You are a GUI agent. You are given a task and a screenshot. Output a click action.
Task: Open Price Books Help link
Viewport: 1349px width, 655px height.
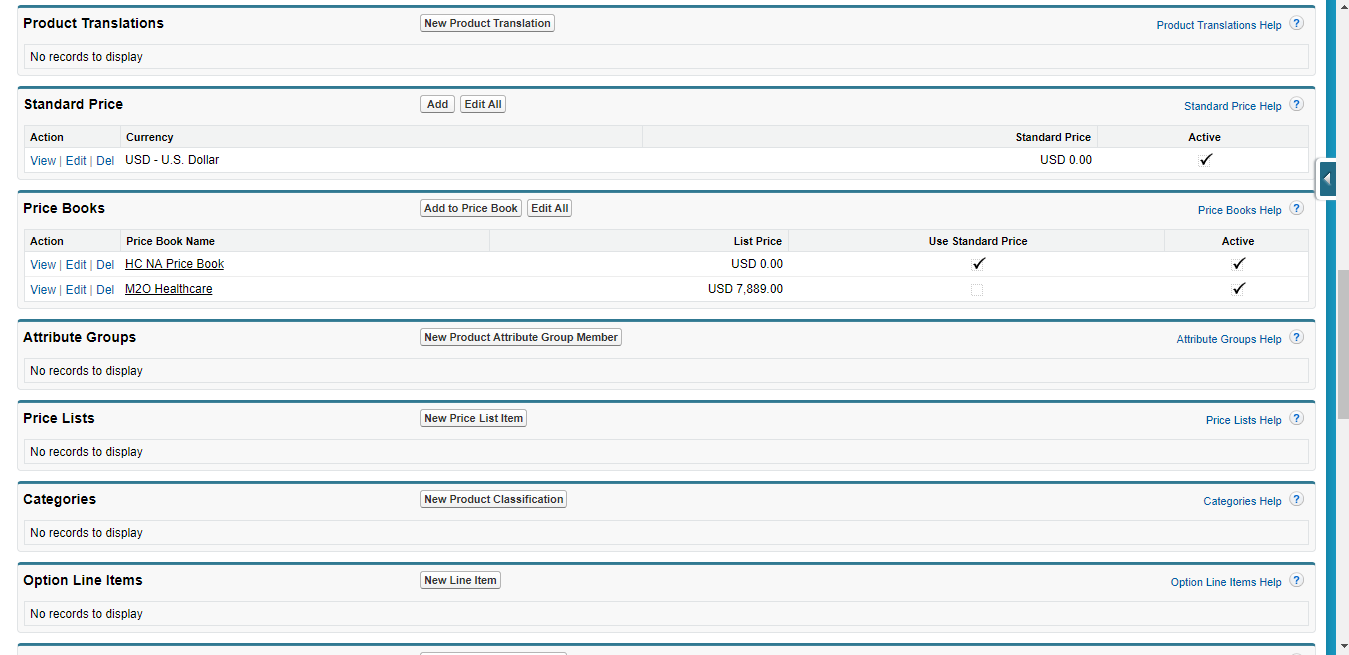click(x=1240, y=210)
